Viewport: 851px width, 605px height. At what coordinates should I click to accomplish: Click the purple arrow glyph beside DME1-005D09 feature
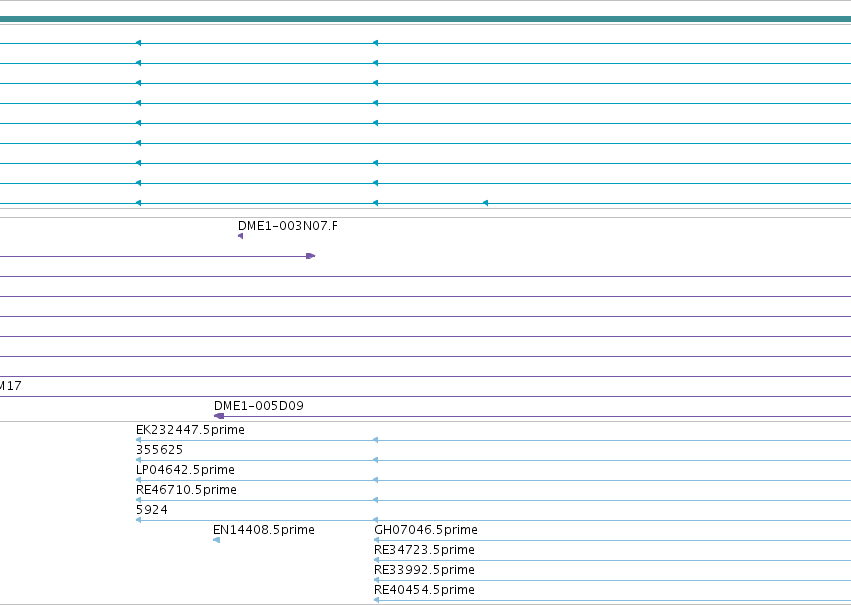click(x=219, y=416)
